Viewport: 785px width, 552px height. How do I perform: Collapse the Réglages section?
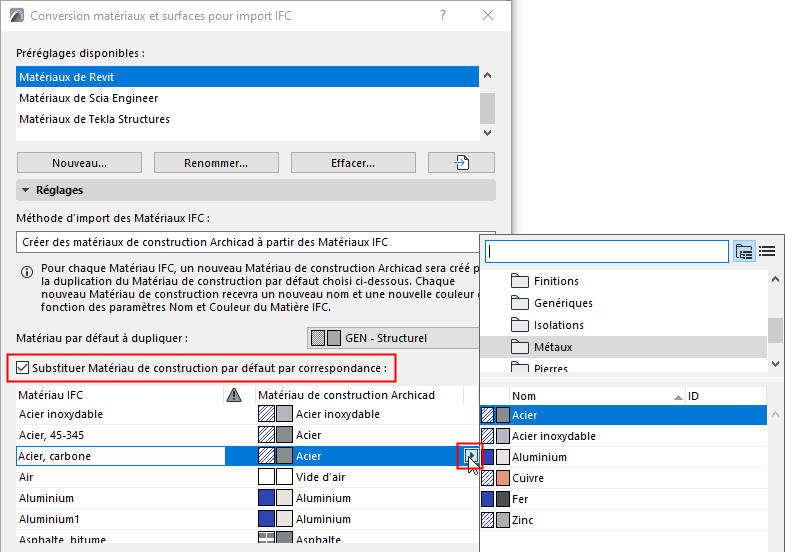256,190
